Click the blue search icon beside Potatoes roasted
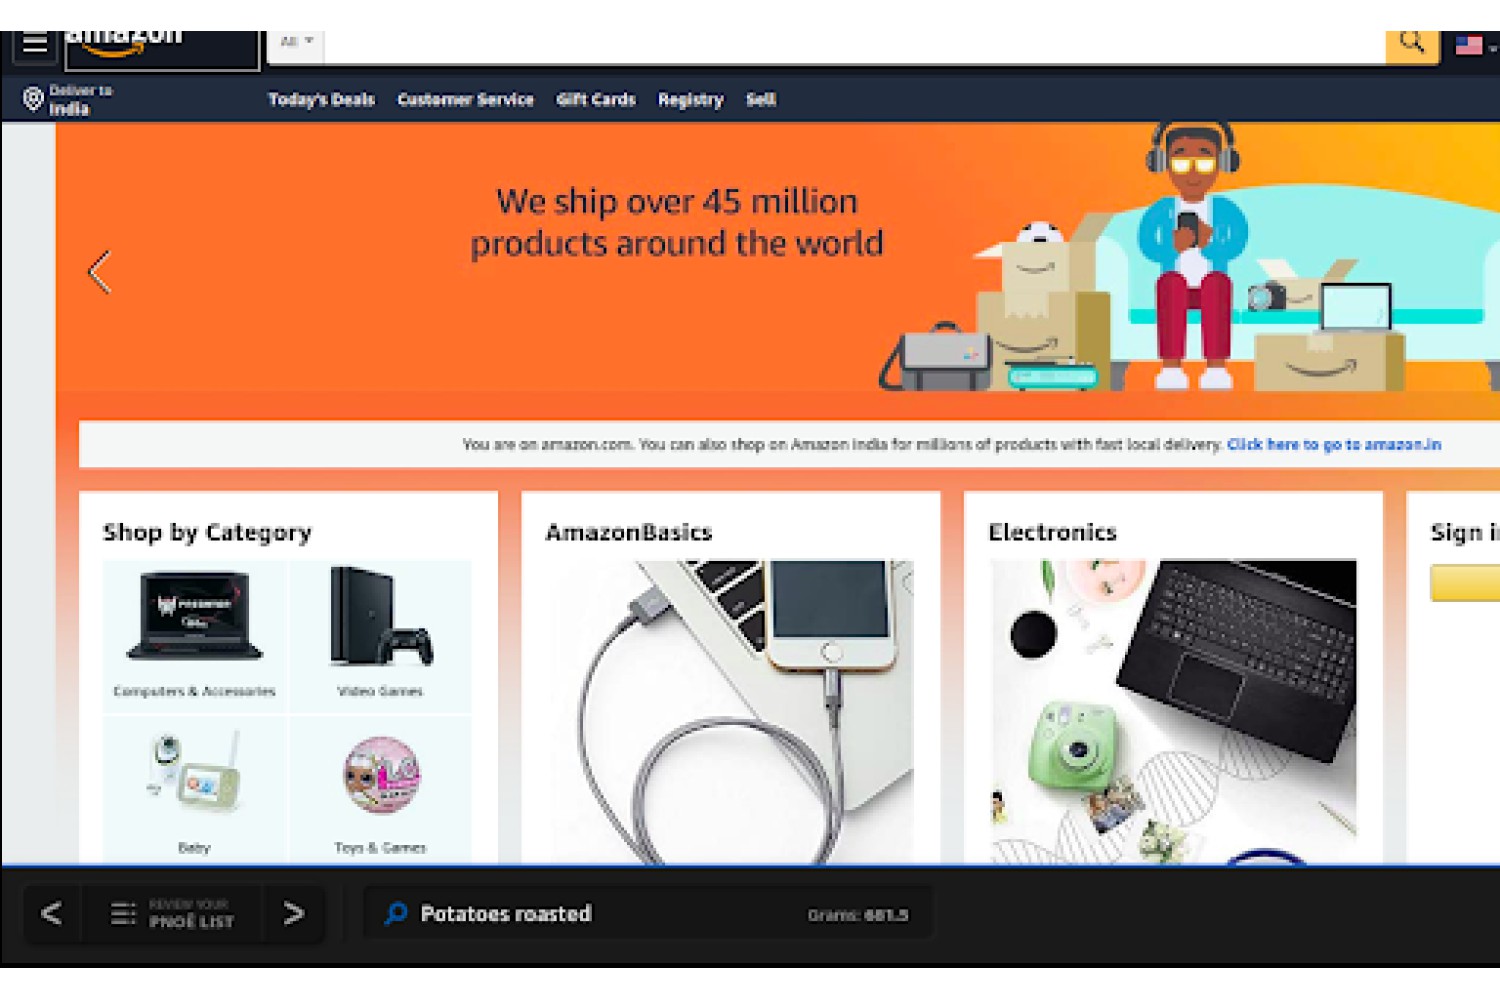Image resolution: width=1500 pixels, height=1000 pixels. coord(396,913)
